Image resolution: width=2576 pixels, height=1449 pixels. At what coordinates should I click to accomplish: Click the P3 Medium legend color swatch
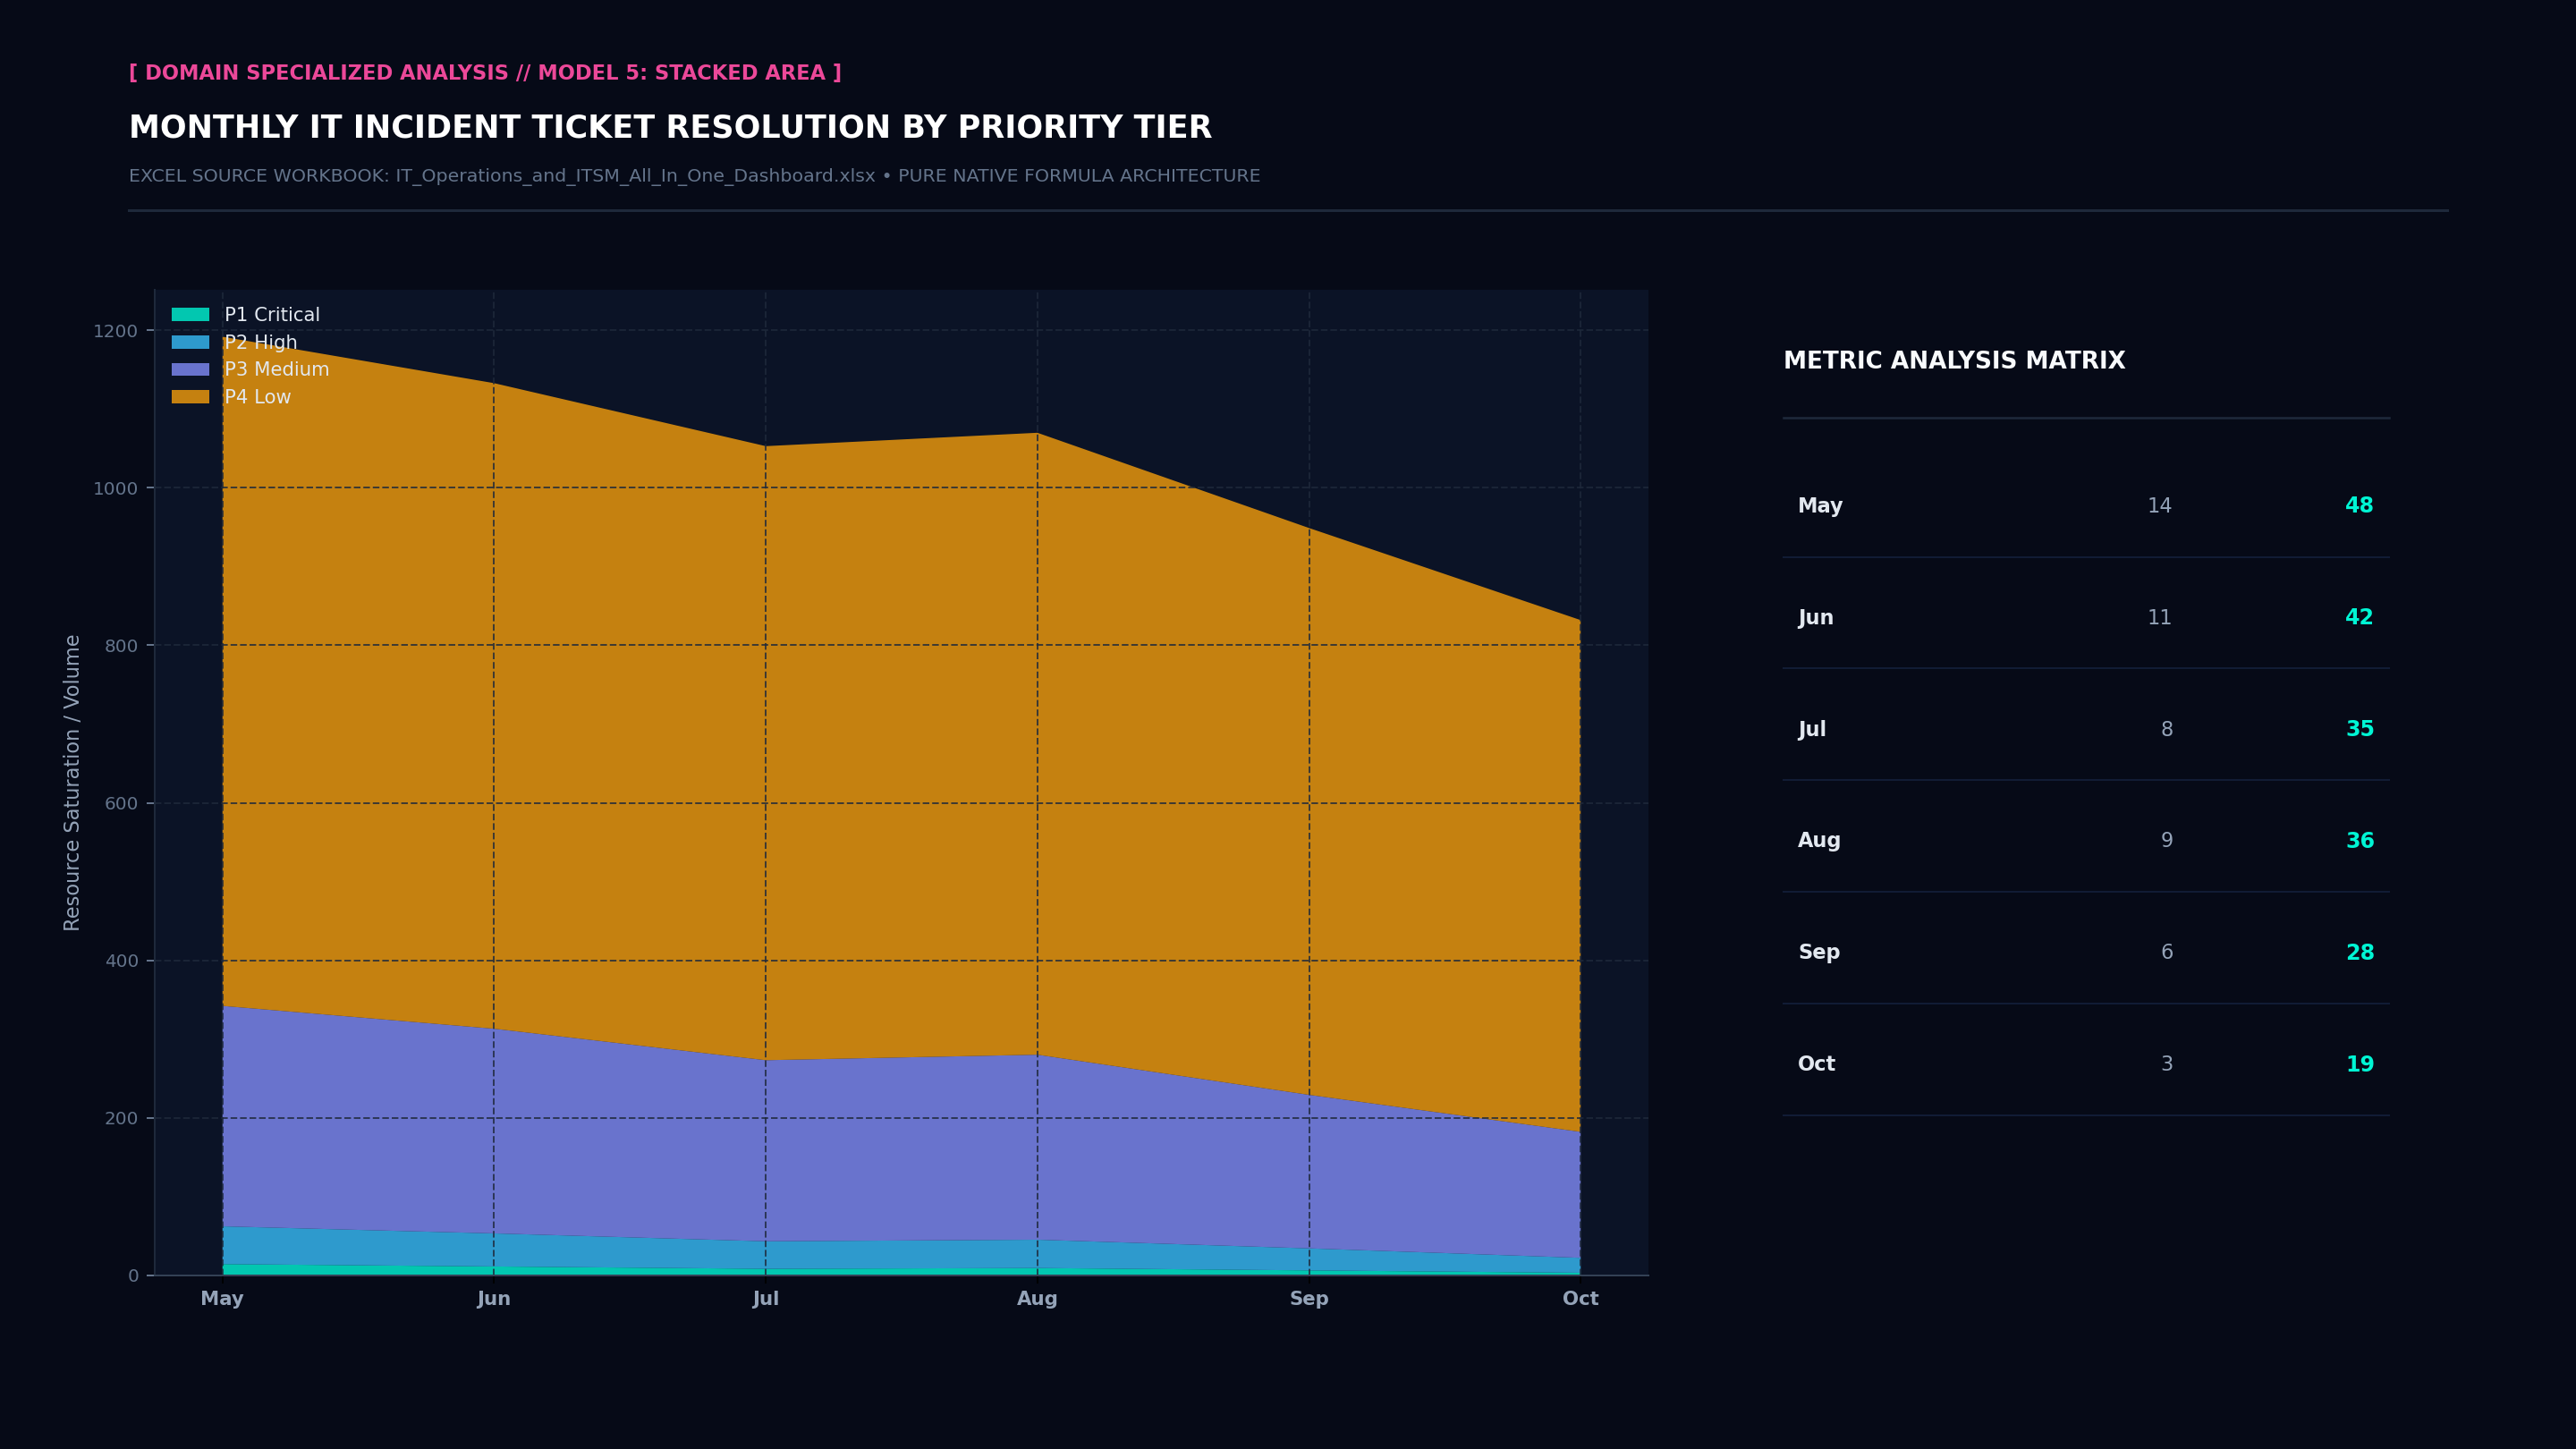(190, 370)
